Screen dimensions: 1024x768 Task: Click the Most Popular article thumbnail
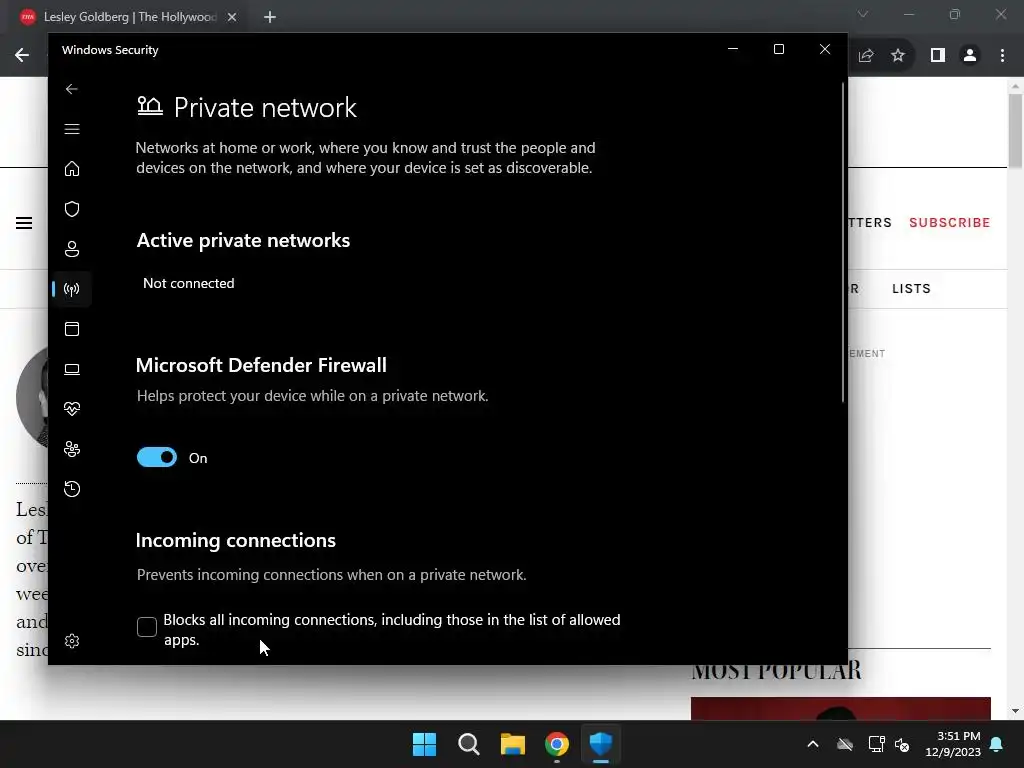pos(840,709)
